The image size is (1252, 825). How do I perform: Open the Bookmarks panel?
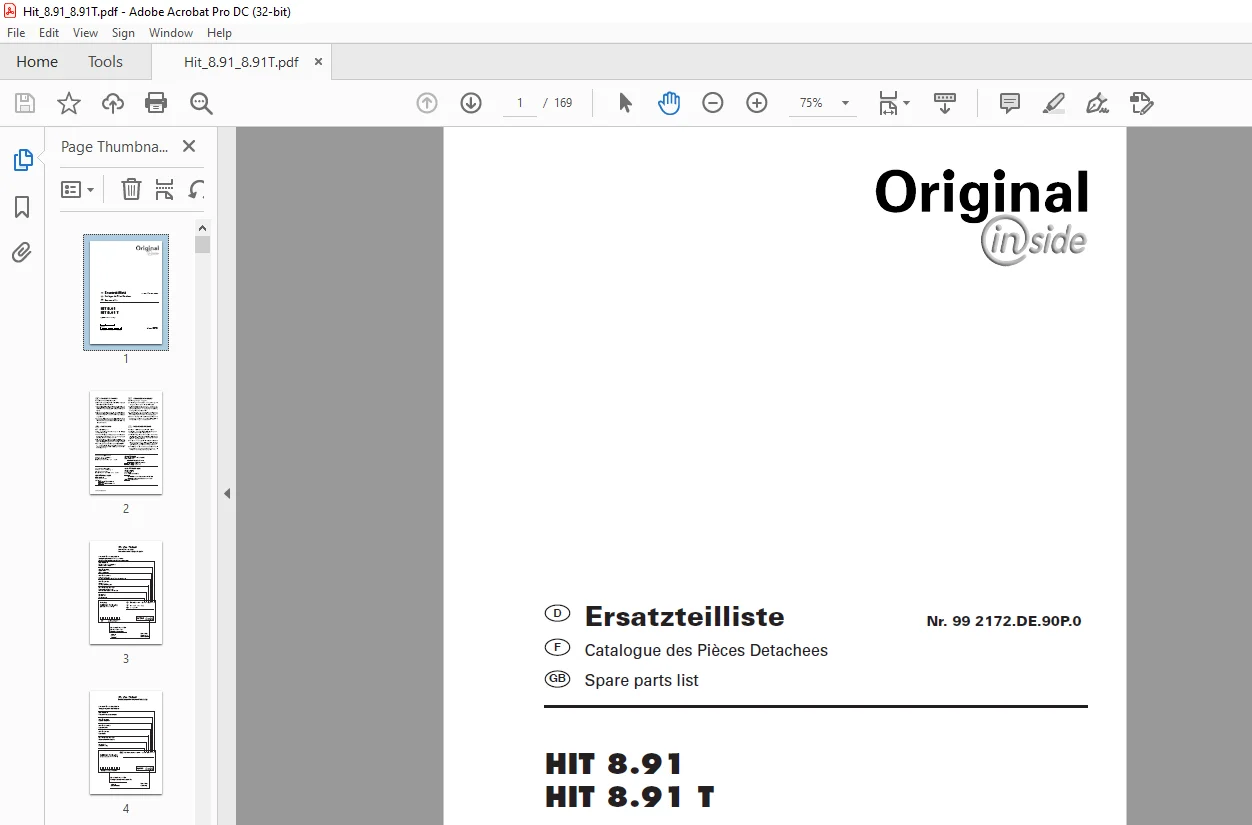pos(22,207)
